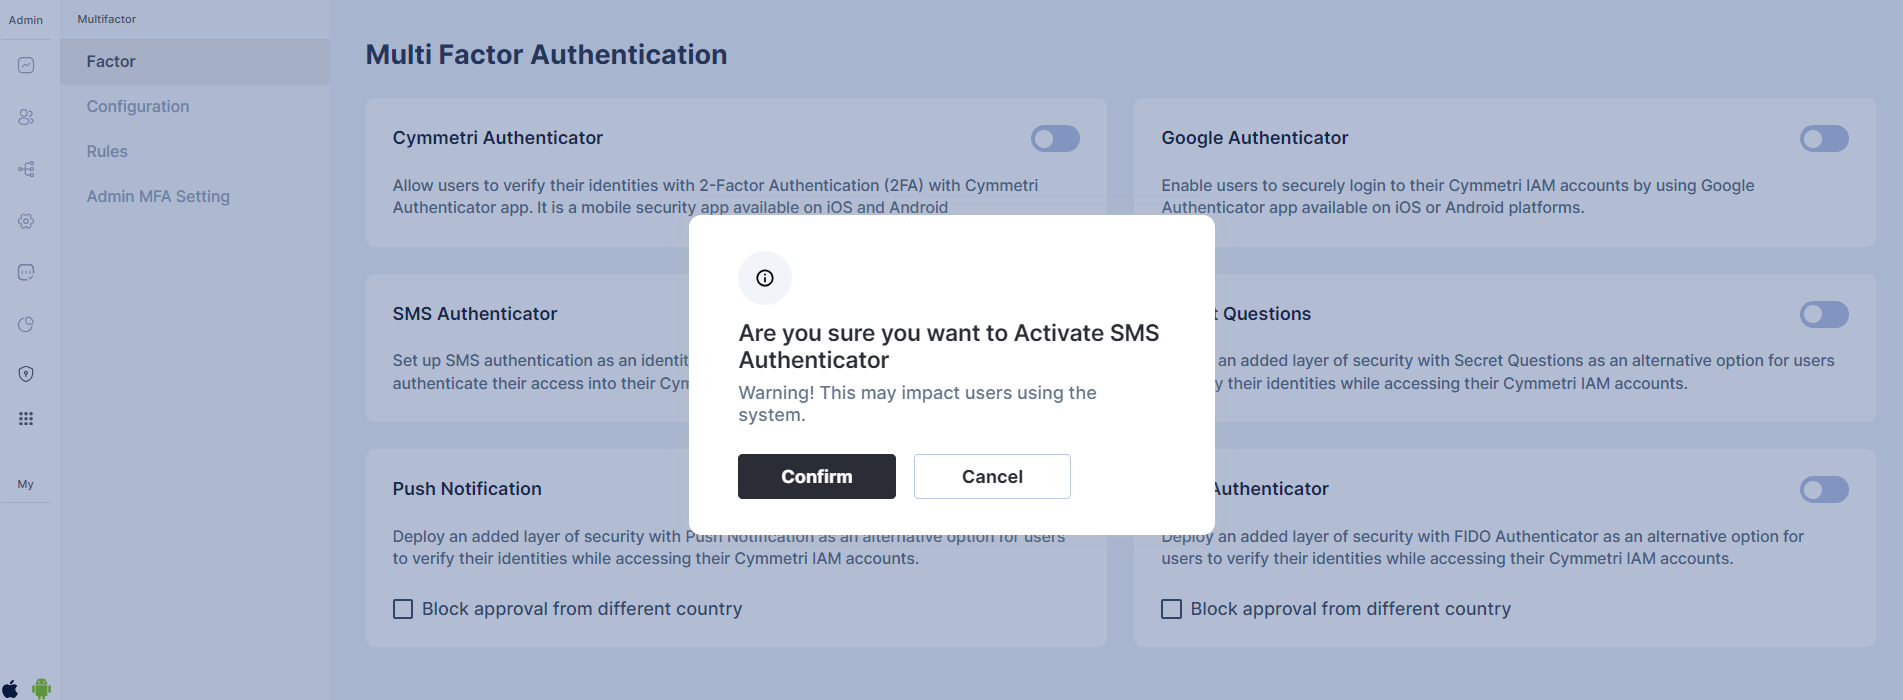Open the pie chart reports icon
Screen dimensions: 1903x700
pyautogui.click(x=26, y=324)
